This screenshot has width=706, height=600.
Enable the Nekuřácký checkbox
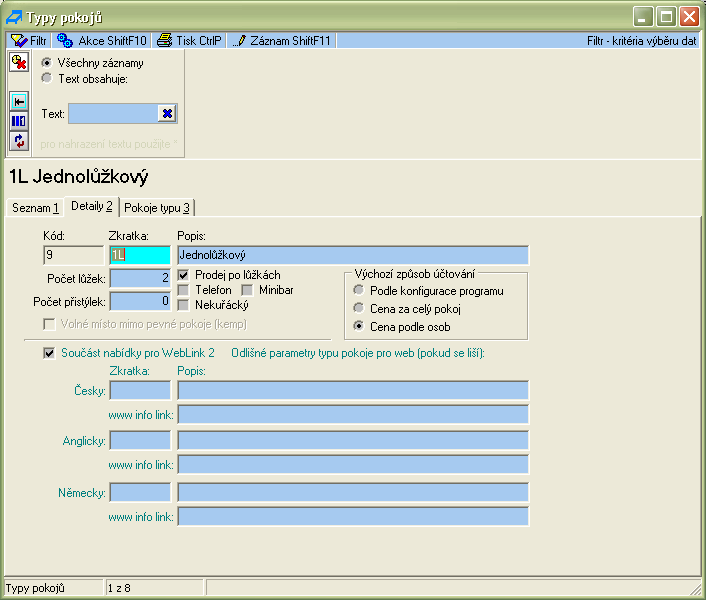[x=183, y=306]
